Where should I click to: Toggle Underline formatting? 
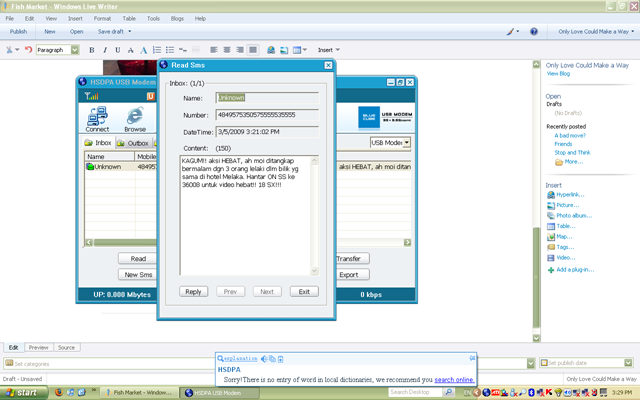(x=118, y=50)
